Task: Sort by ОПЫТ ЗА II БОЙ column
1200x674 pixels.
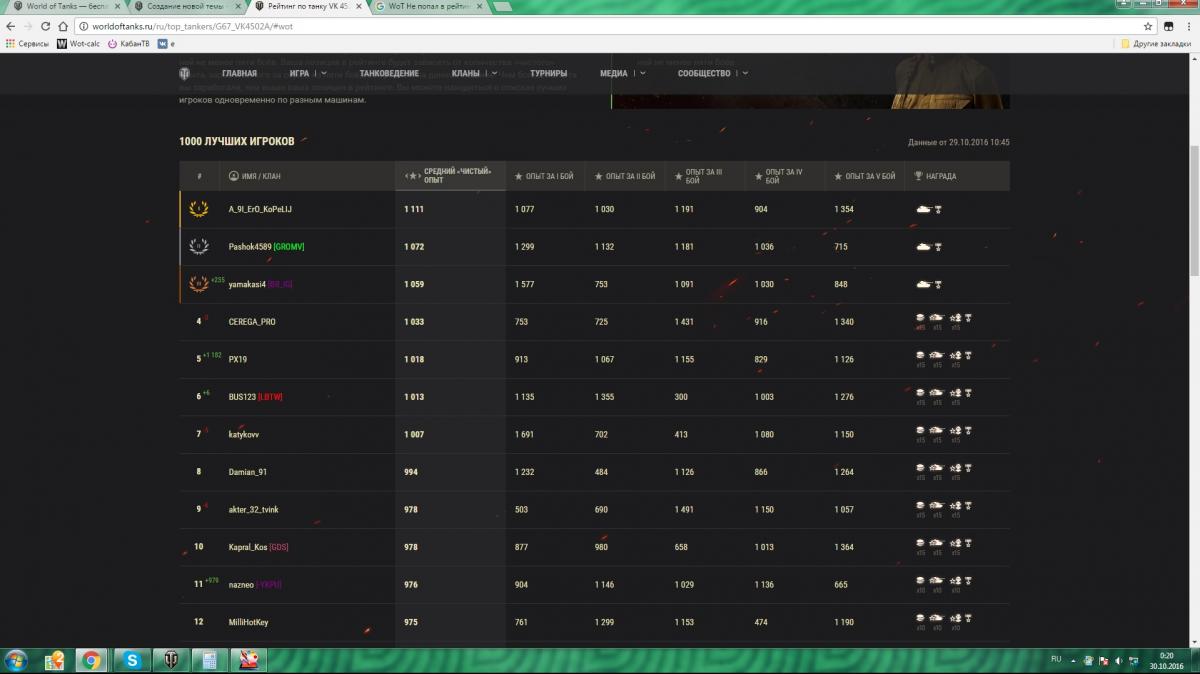Action: tap(625, 176)
